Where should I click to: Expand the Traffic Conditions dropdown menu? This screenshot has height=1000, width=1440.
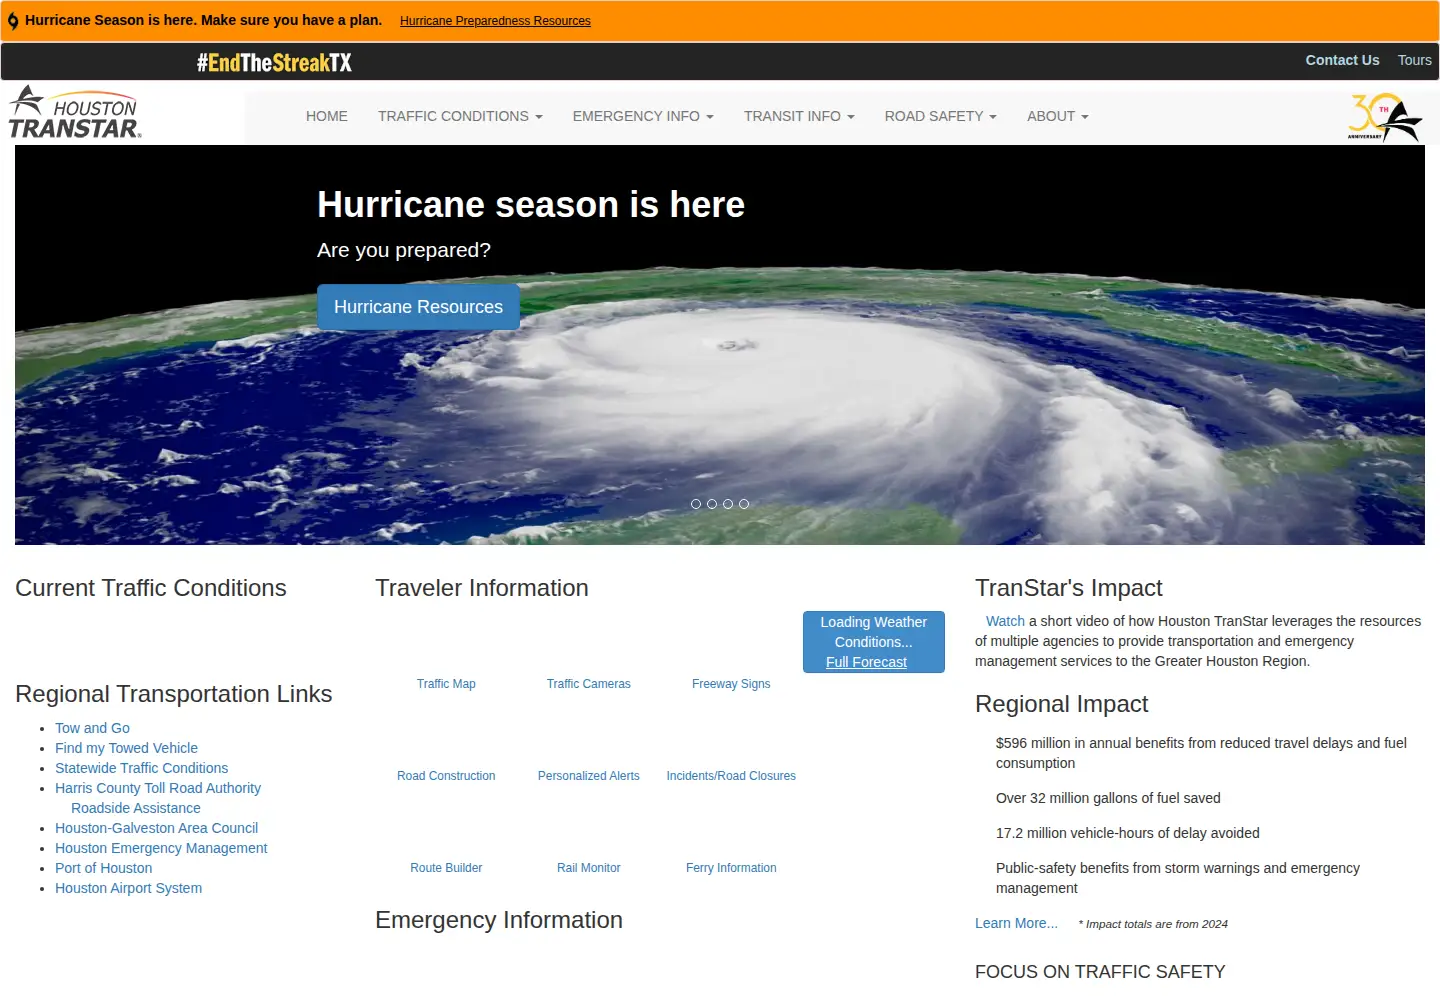pyautogui.click(x=460, y=116)
